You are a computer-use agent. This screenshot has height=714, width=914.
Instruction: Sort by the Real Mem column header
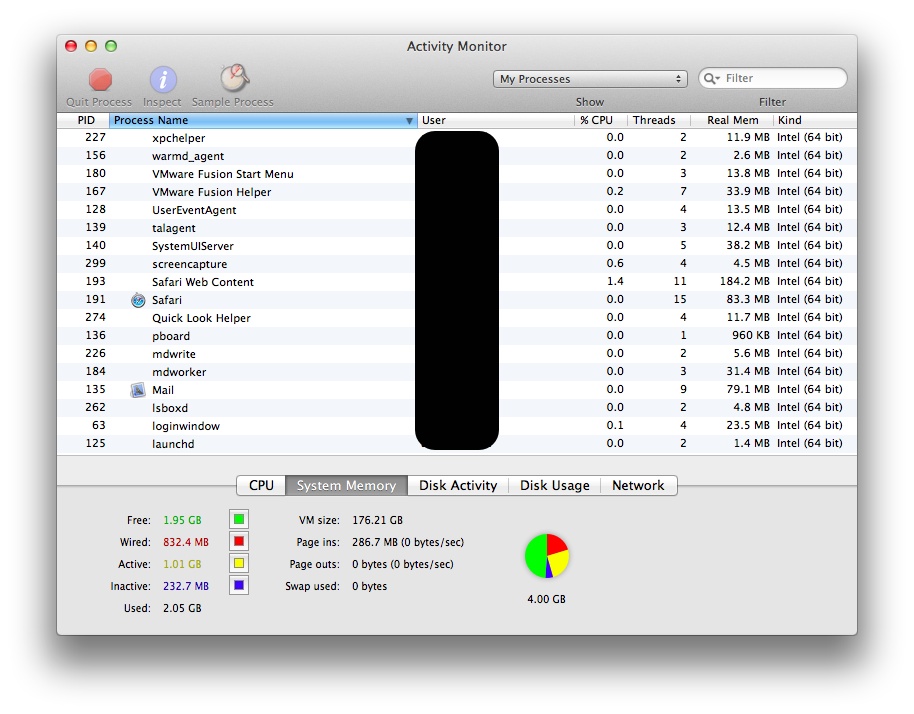point(732,120)
